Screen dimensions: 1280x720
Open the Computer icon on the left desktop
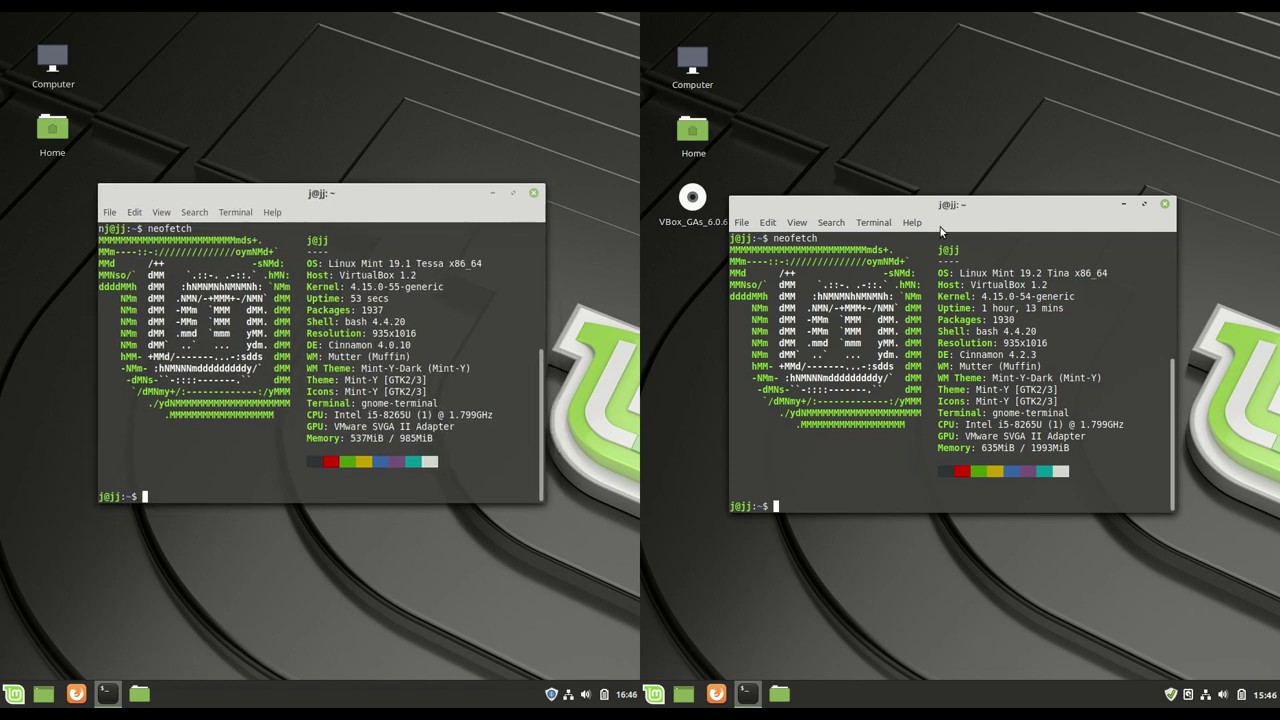(53, 66)
